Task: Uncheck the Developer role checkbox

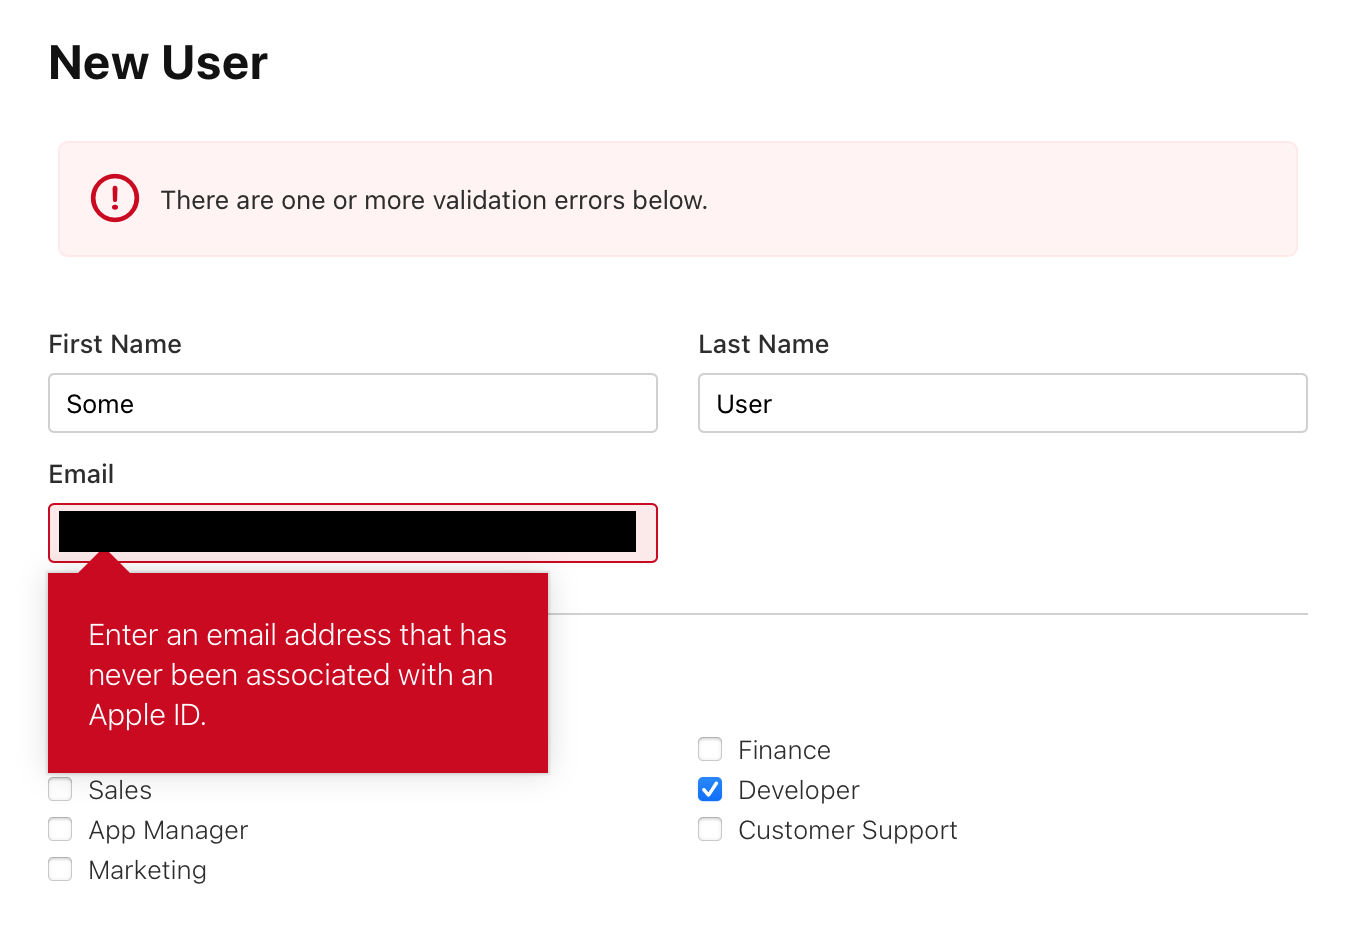Action: [x=710, y=789]
